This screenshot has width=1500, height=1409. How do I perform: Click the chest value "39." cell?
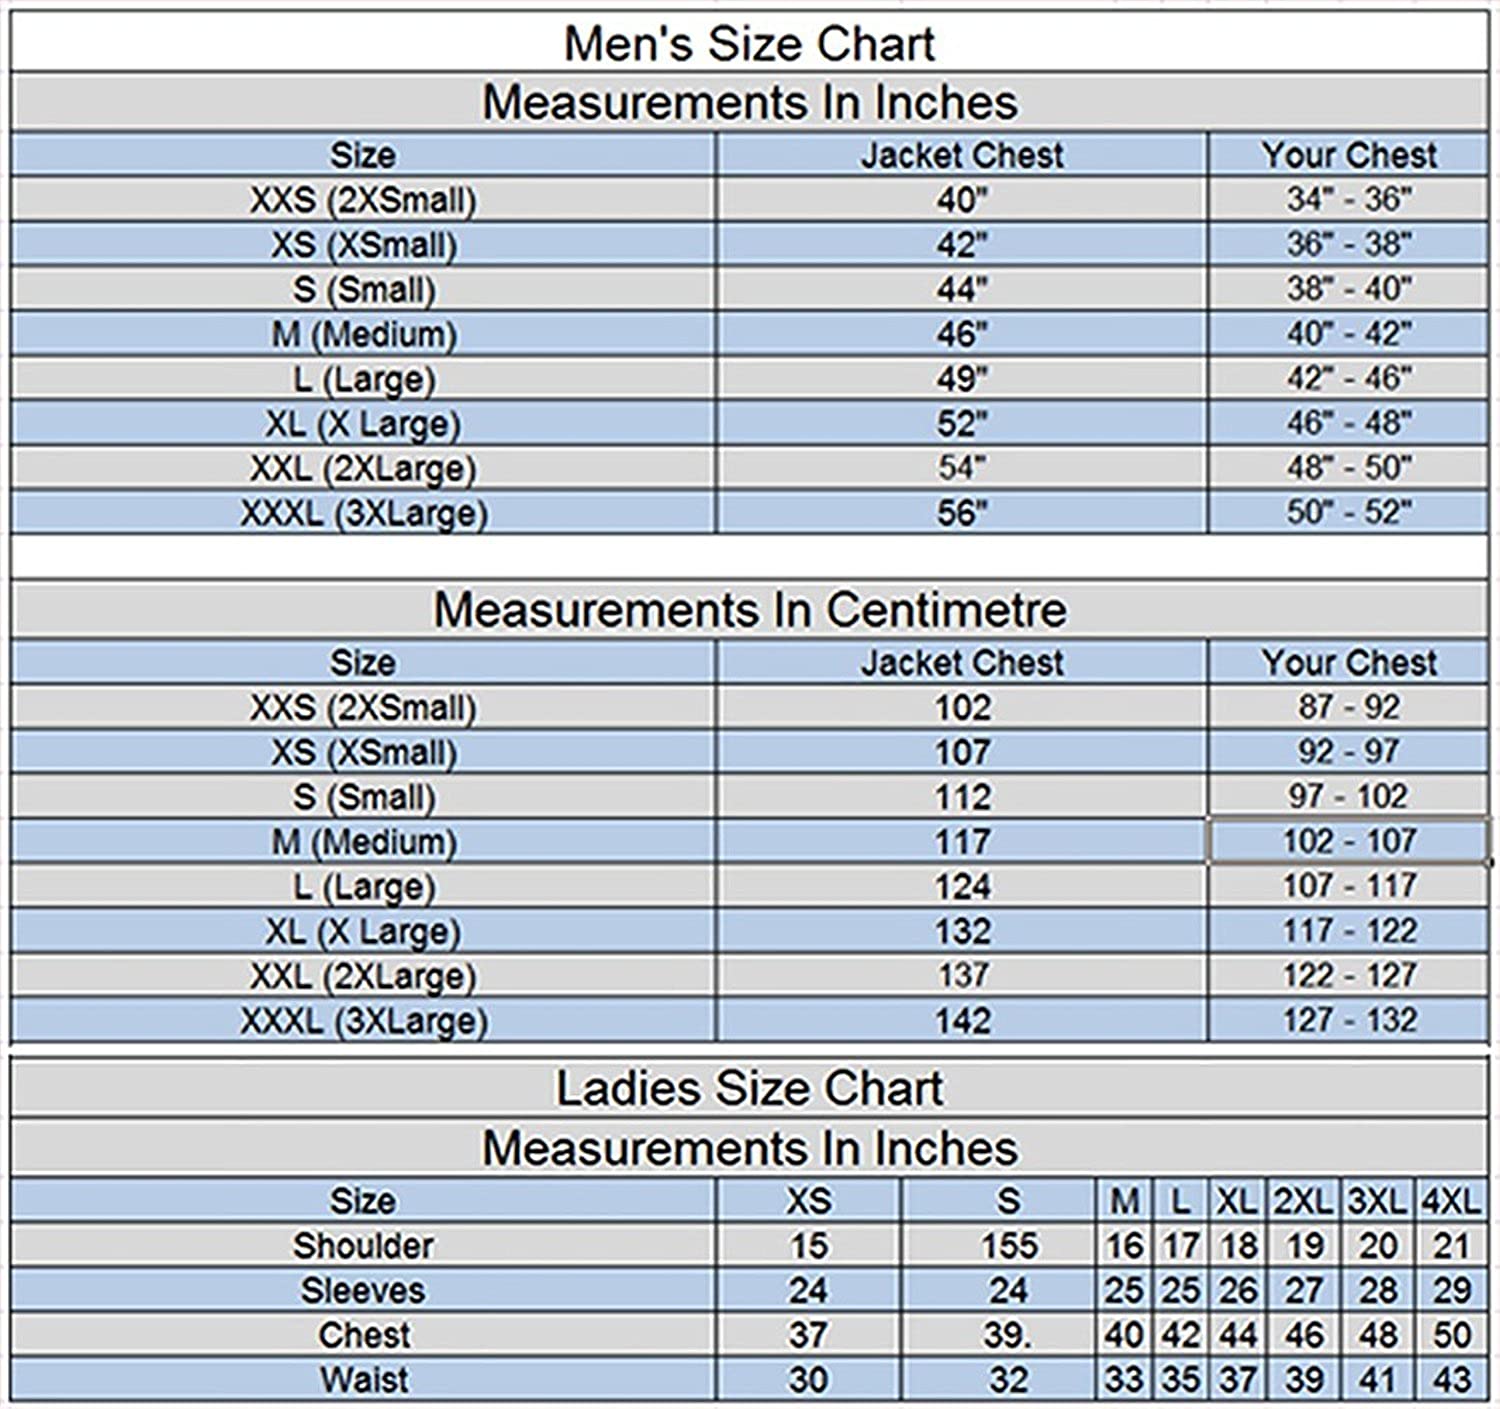(1008, 1335)
